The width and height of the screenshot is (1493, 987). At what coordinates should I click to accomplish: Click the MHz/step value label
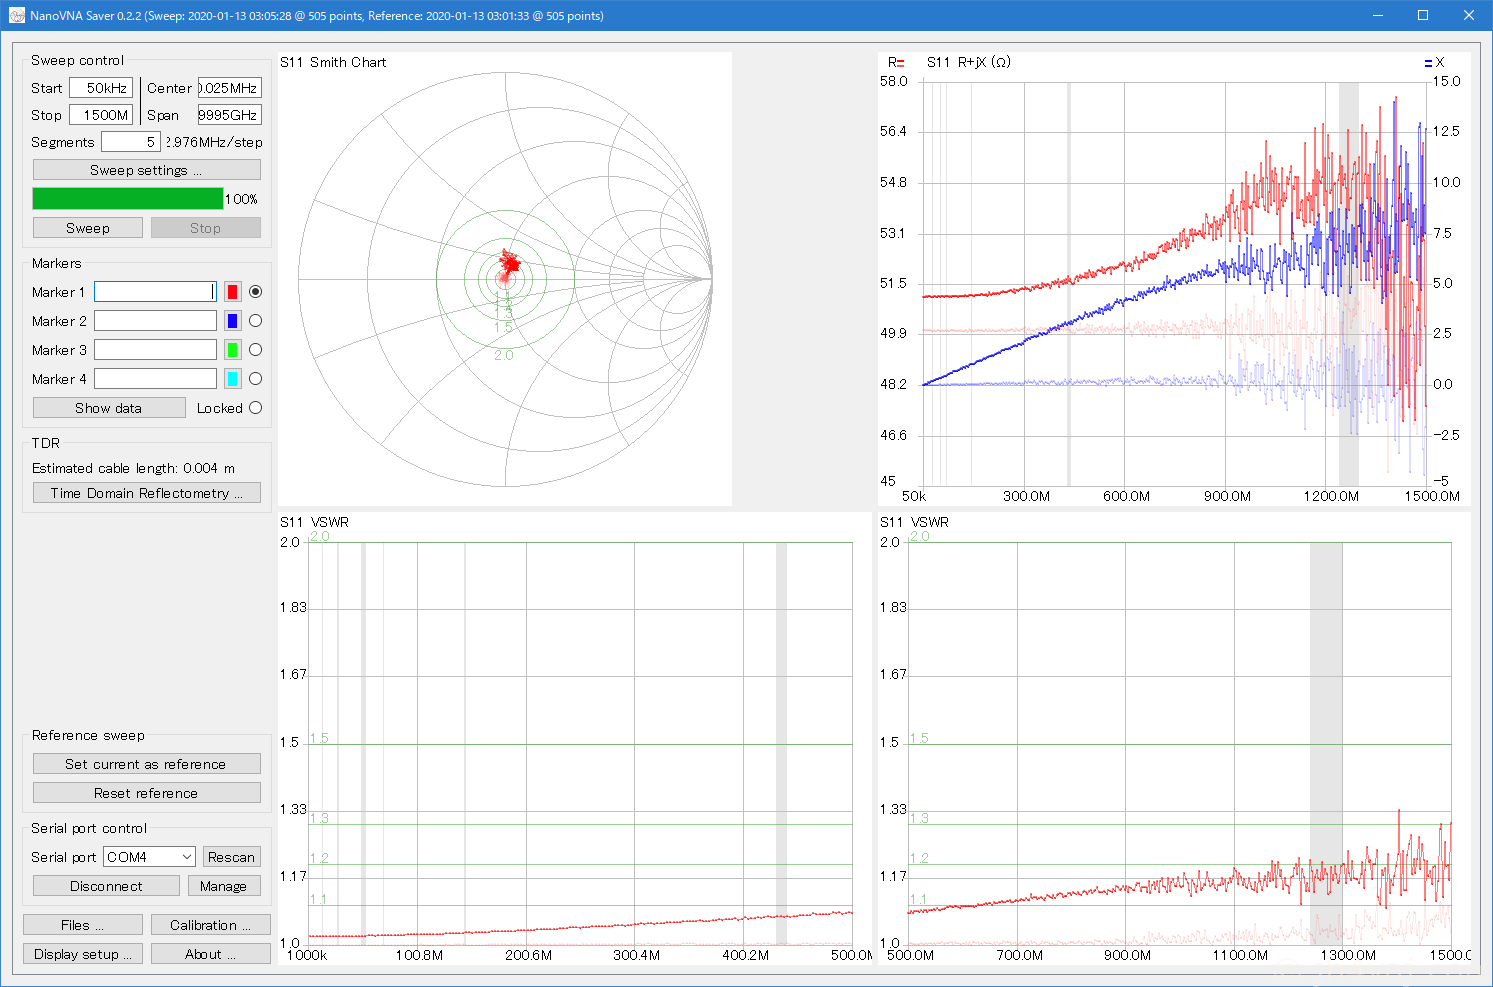(x=215, y=142)
